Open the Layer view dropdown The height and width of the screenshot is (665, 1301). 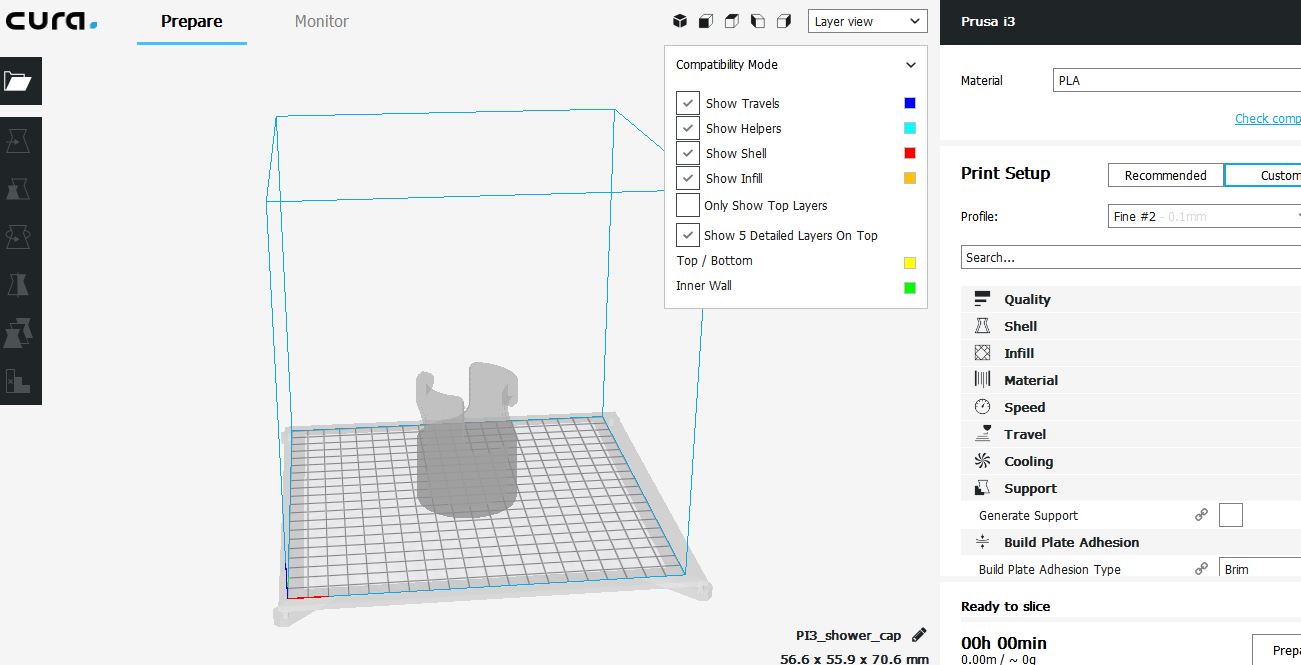[x=867, y=21]
